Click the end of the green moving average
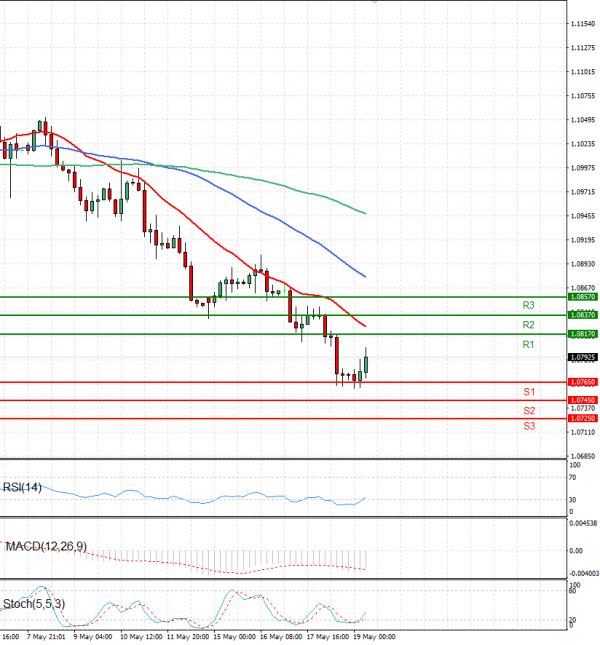The height and width of the screenshot is (645, 600). tap(365, 213)
